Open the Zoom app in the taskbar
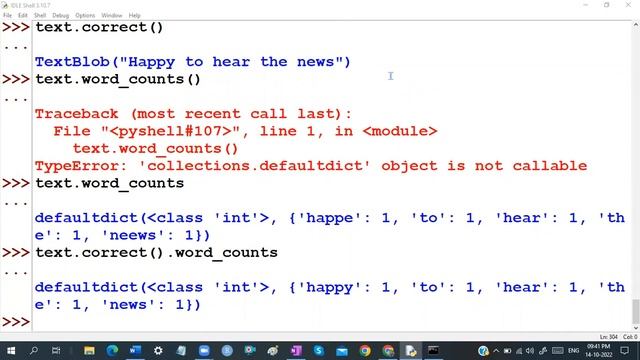640x360 pixels. pyautogui.click(x=204, y=351)
